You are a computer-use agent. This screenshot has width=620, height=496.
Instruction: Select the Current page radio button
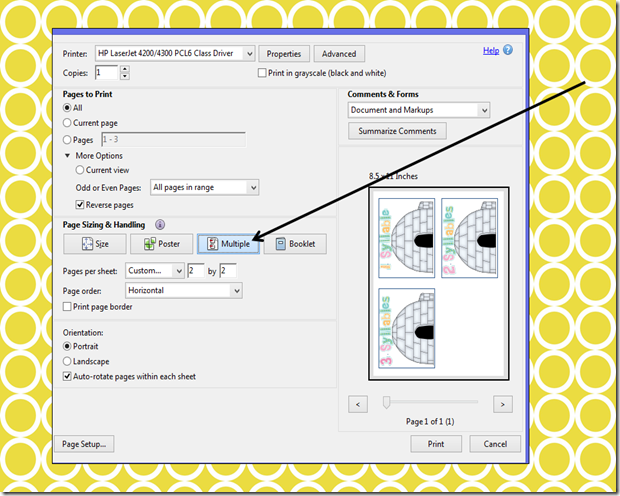(x=67, y=123)
